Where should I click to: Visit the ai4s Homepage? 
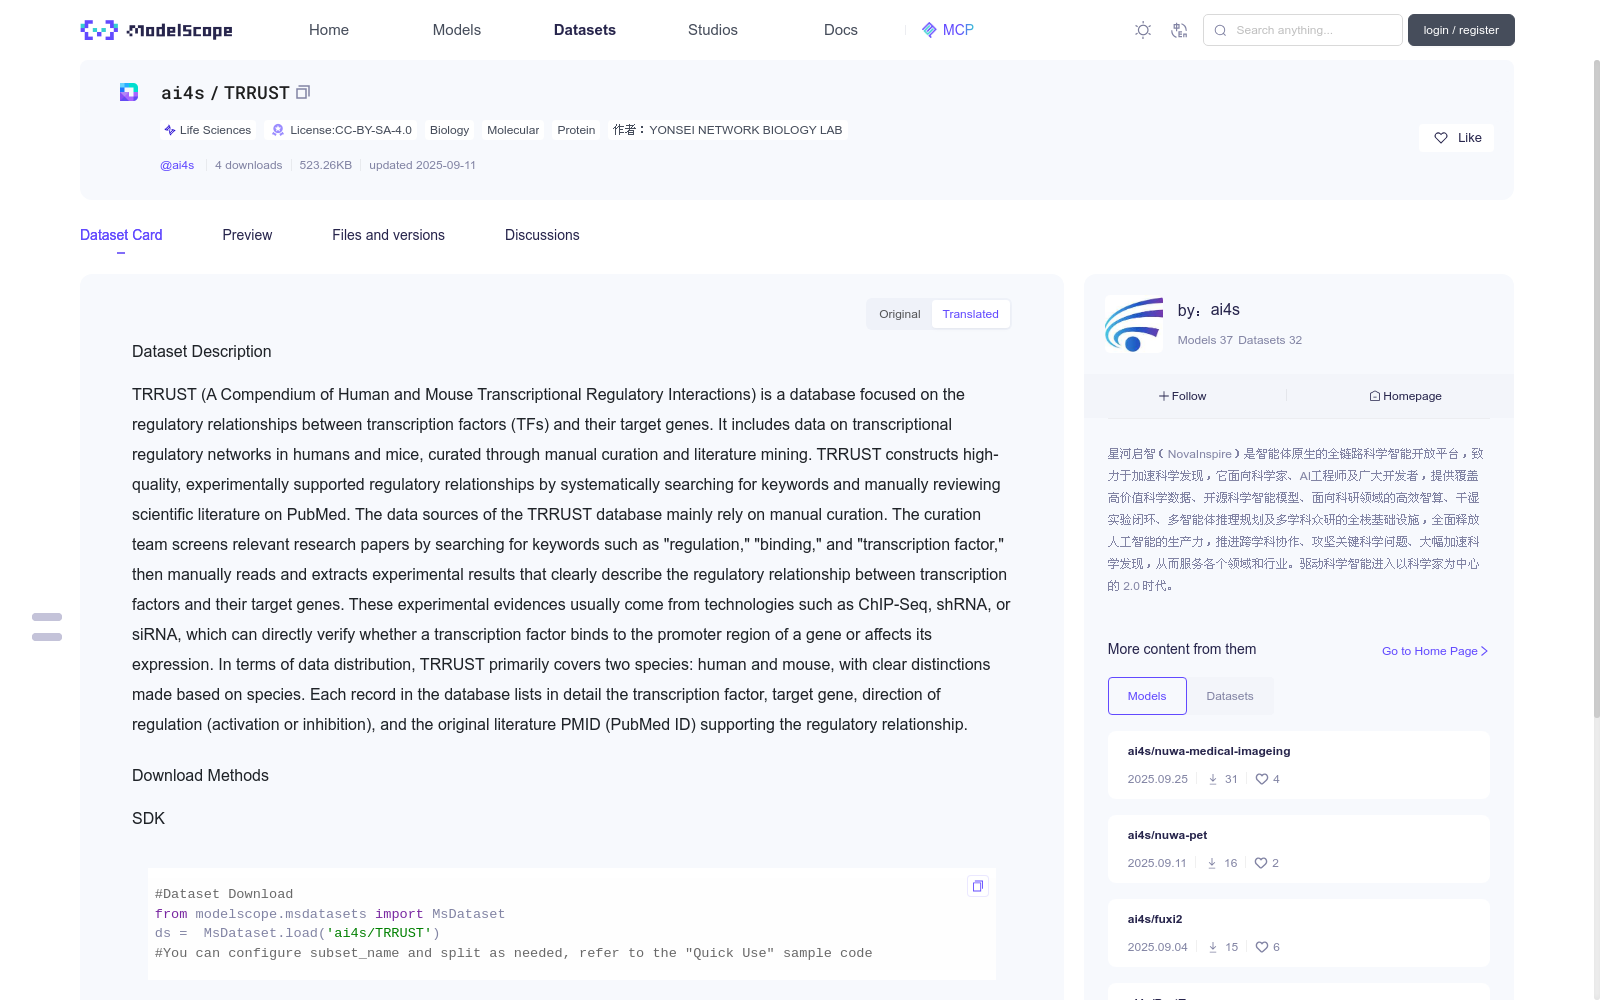[x=1405, y=396]
